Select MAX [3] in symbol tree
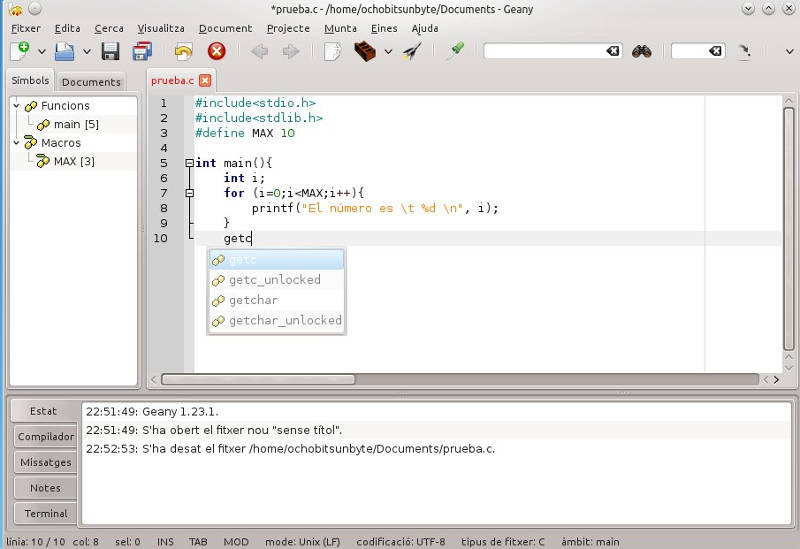Viewport: 800px width, 549px height. coord(74,161)
